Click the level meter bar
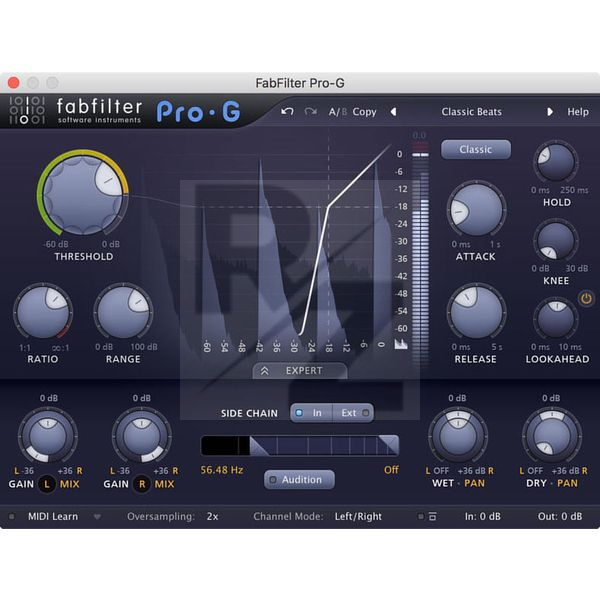 [420, 253]
